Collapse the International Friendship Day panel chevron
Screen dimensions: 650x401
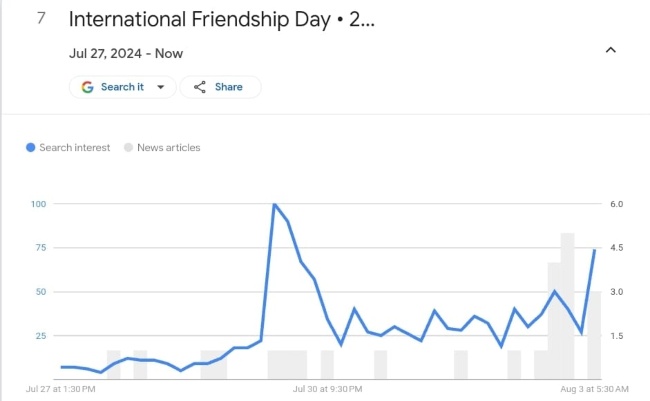611,50
